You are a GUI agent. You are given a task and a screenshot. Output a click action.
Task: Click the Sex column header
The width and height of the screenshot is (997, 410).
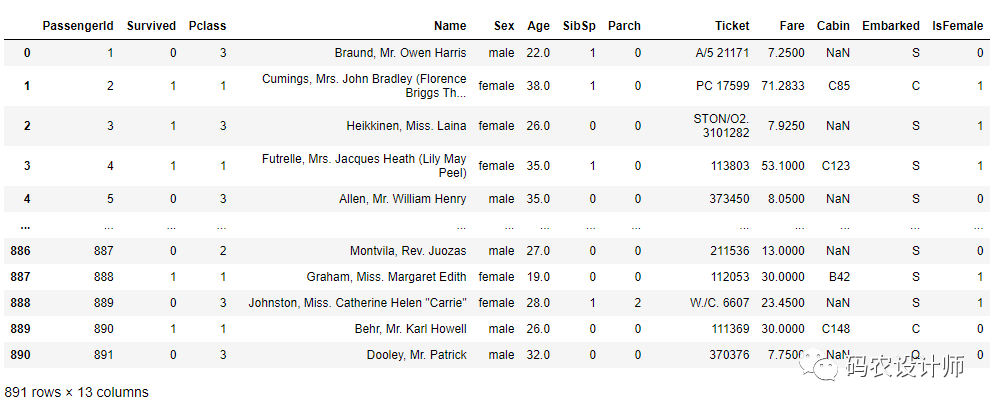click(505, 26)
